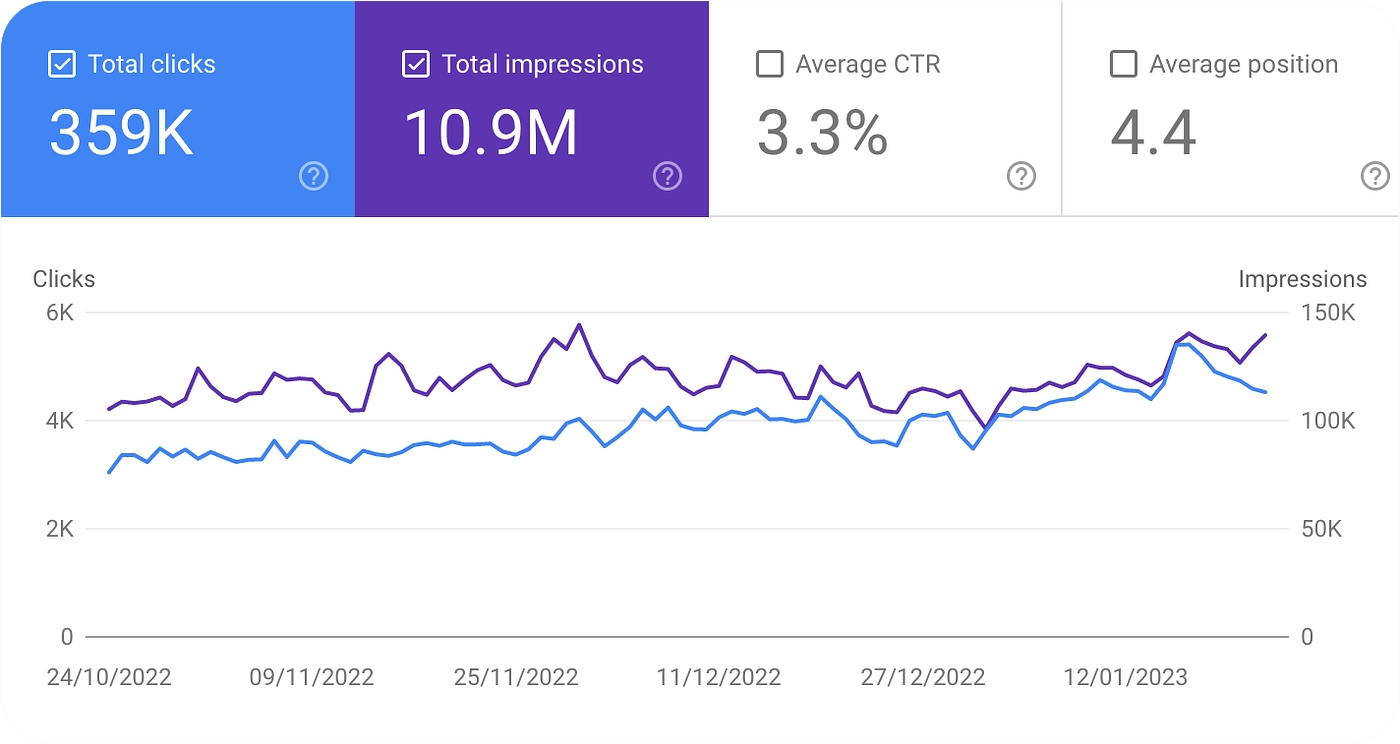This screenshot has width=1400, height=744.
Task: Click the Average position help question mark
Action: coord(1375,177)
